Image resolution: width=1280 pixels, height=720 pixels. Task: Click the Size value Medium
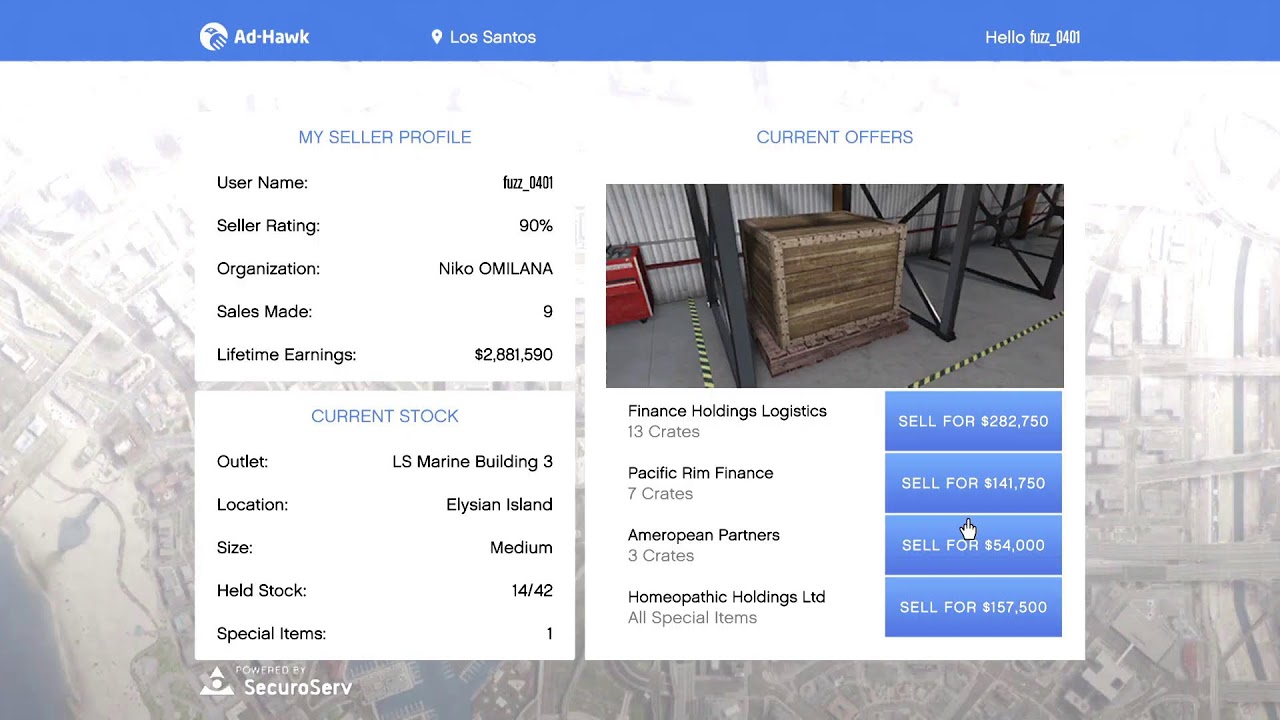521,548
